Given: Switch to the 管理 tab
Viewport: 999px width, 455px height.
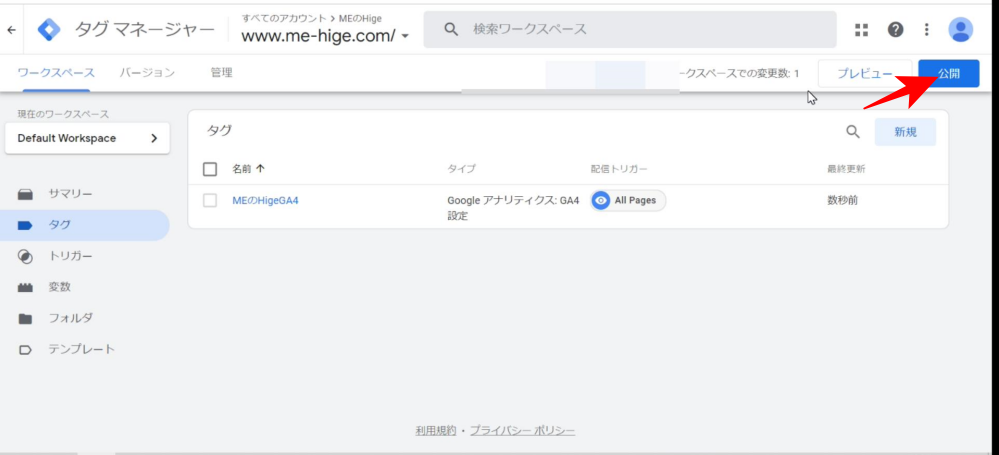Looking at the screenshot, I should click(221, 73).
